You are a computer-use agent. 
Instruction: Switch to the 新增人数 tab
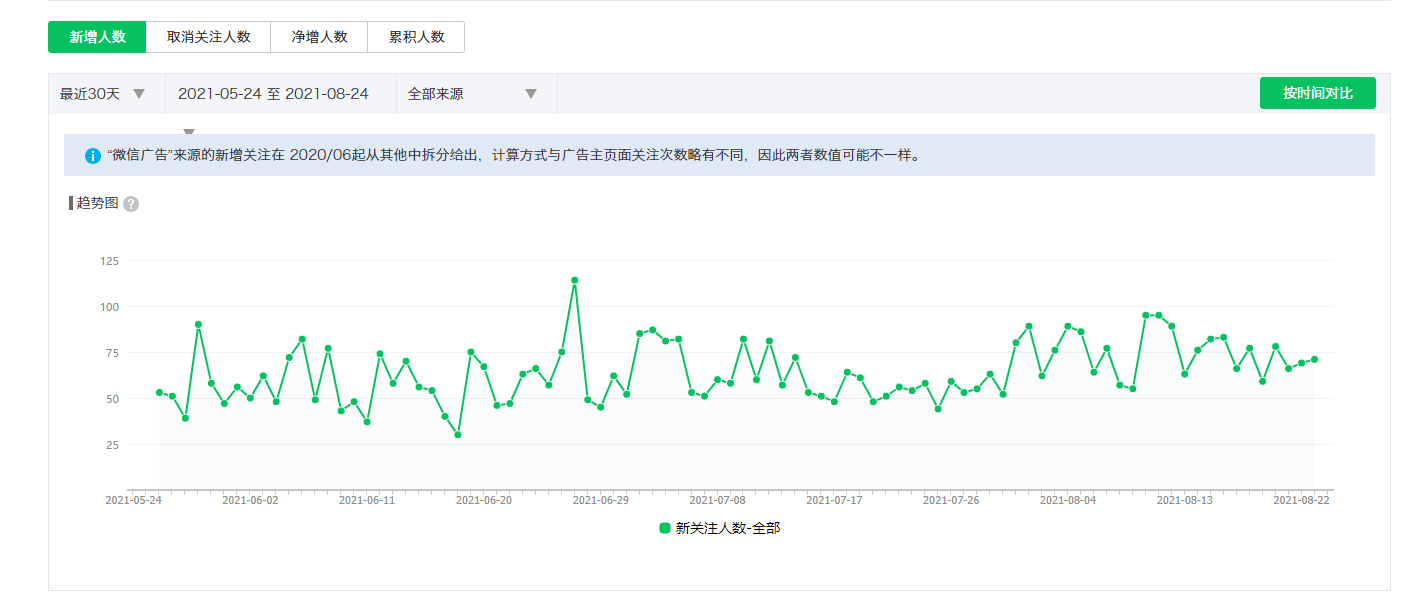(97, 37)
